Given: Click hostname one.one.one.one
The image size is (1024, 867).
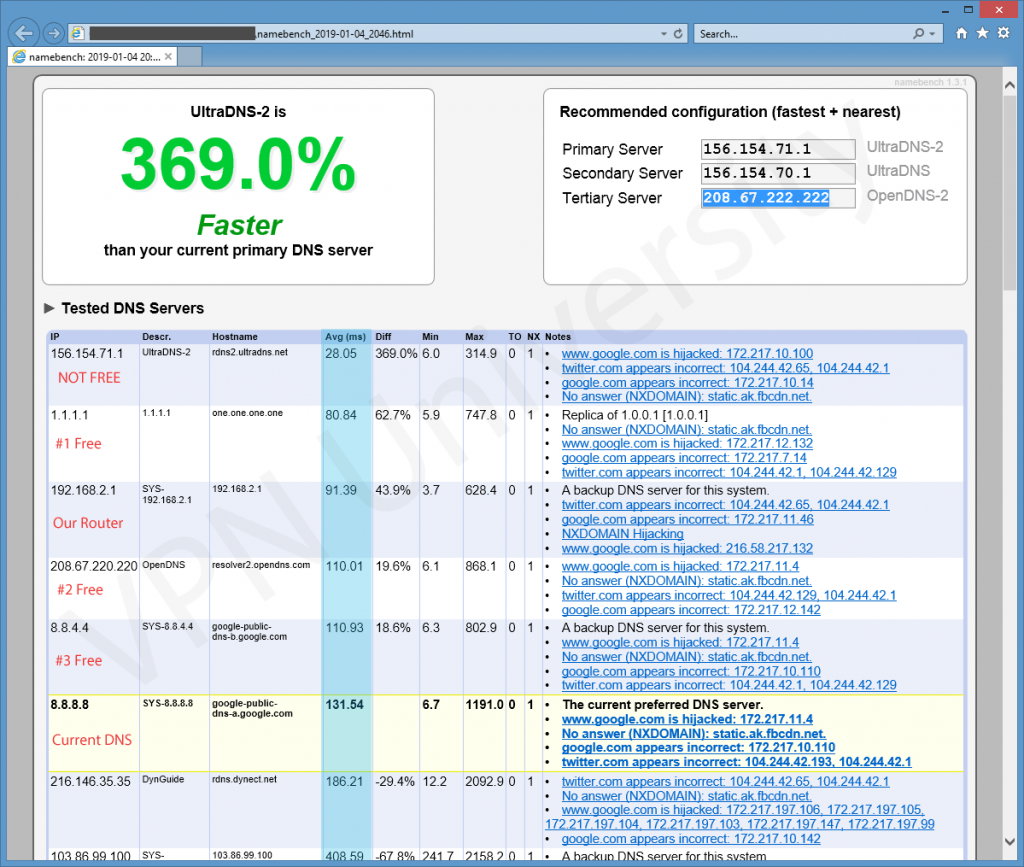Looking at the screenshot, I should 247,413.
